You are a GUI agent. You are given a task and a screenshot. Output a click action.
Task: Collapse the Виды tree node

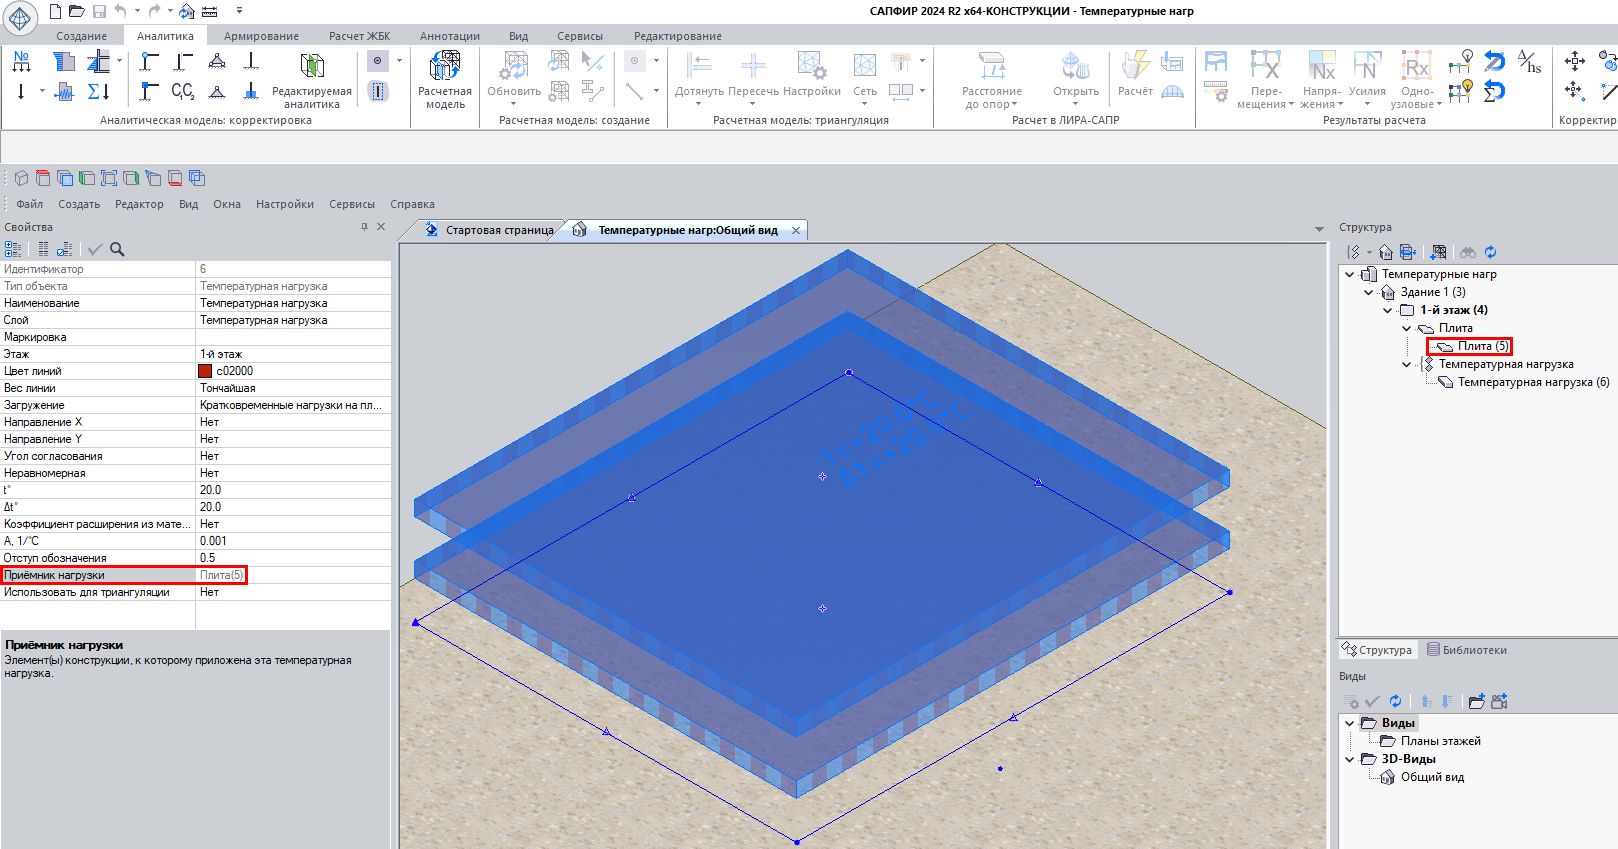(1349, 723)
